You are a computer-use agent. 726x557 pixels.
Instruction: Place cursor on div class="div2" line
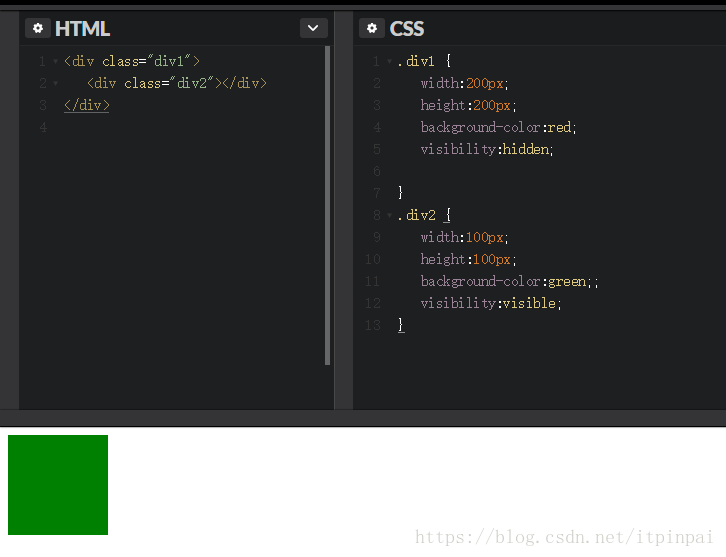point(177,83)
